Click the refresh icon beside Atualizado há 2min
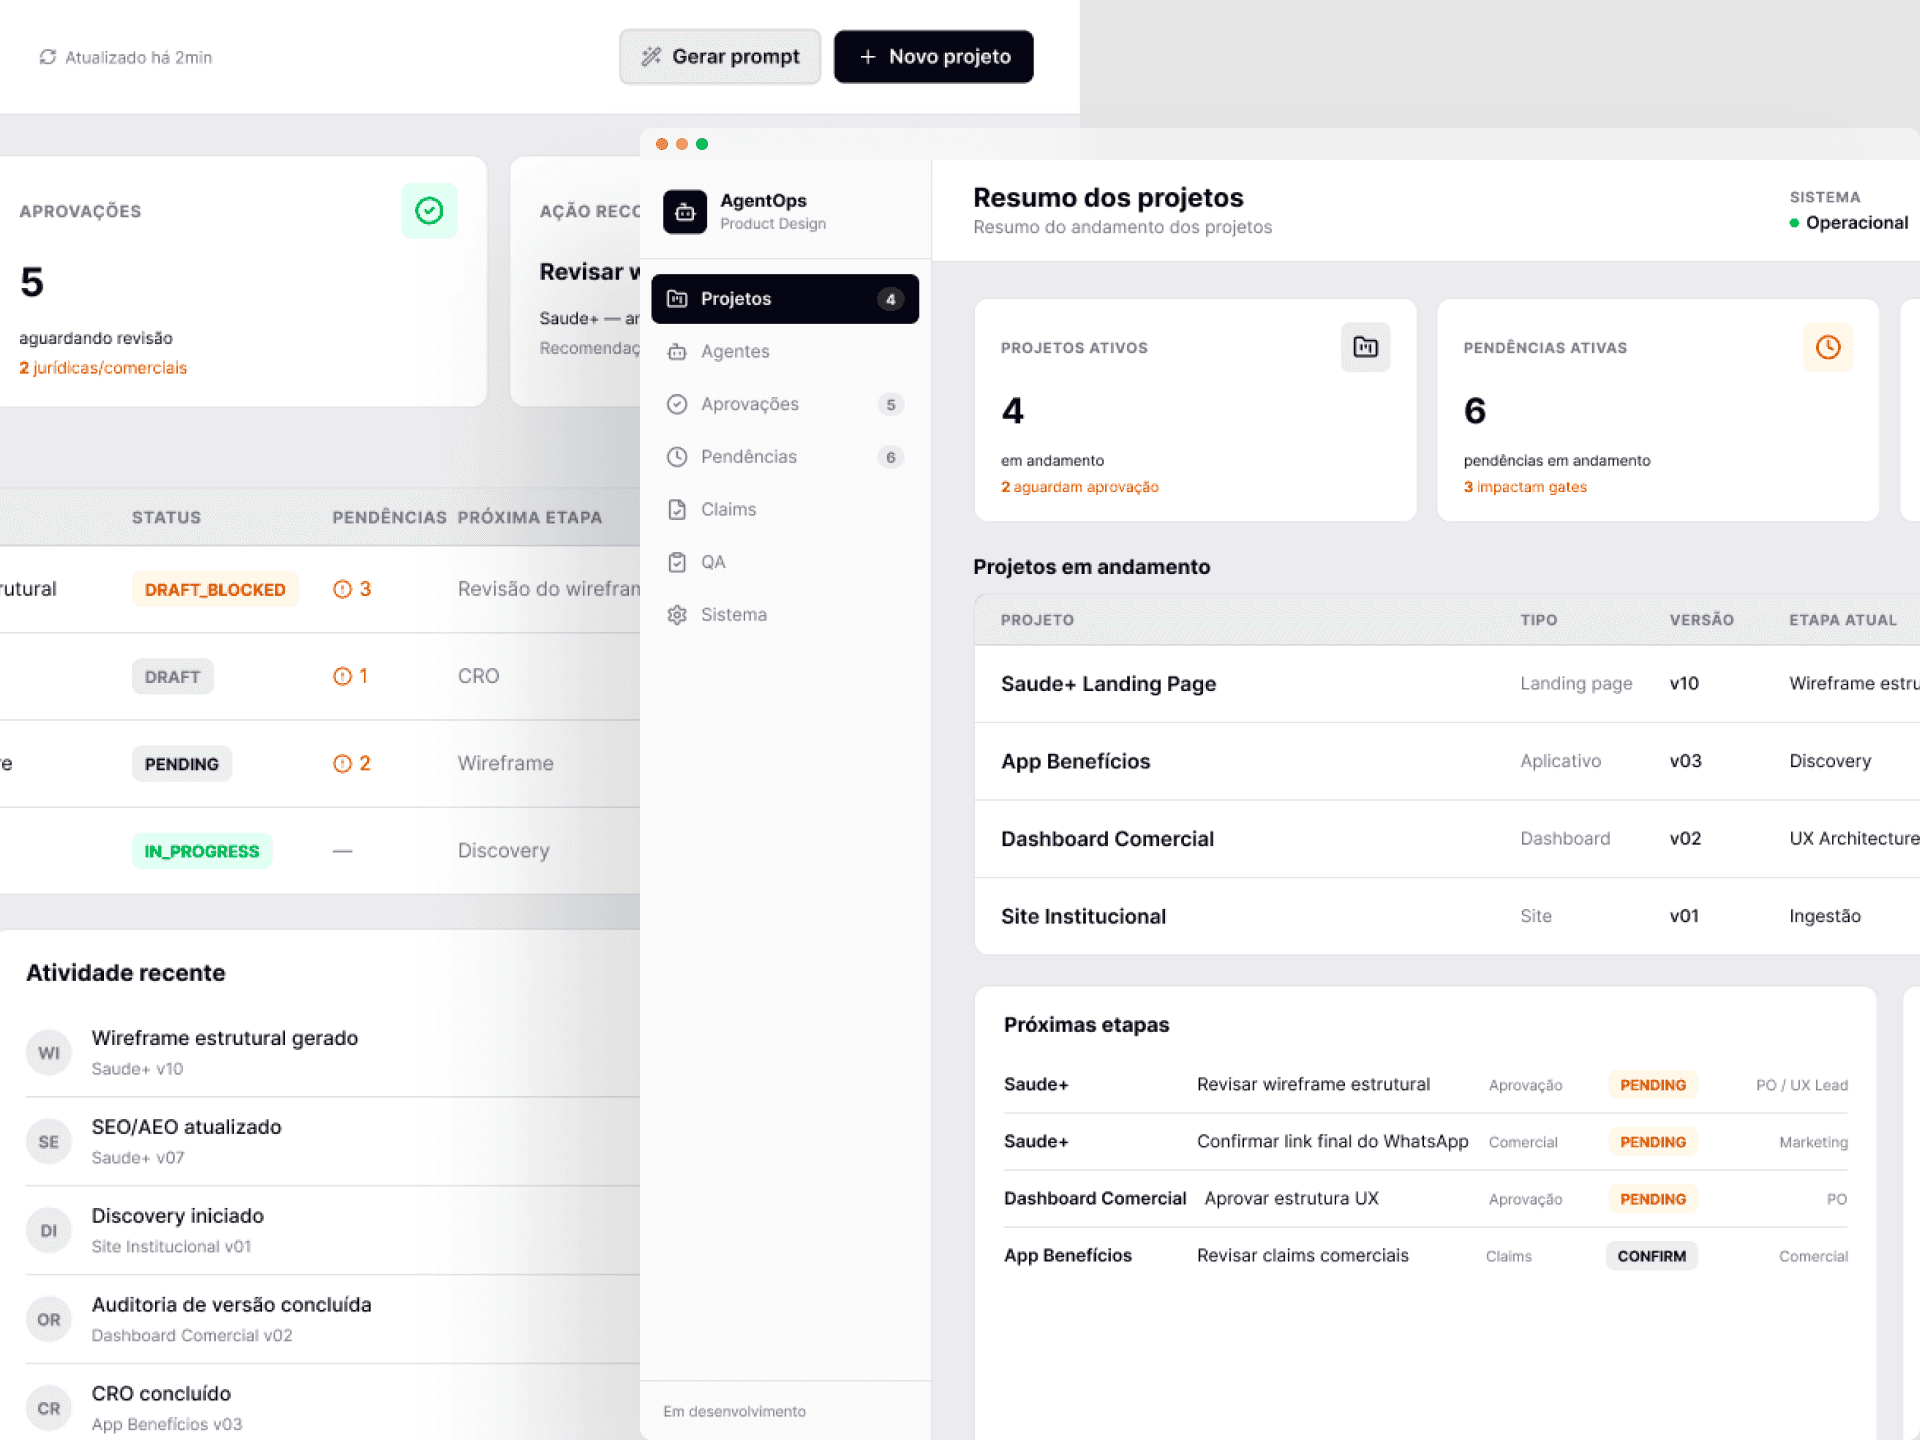 click(x=47, y=57)
